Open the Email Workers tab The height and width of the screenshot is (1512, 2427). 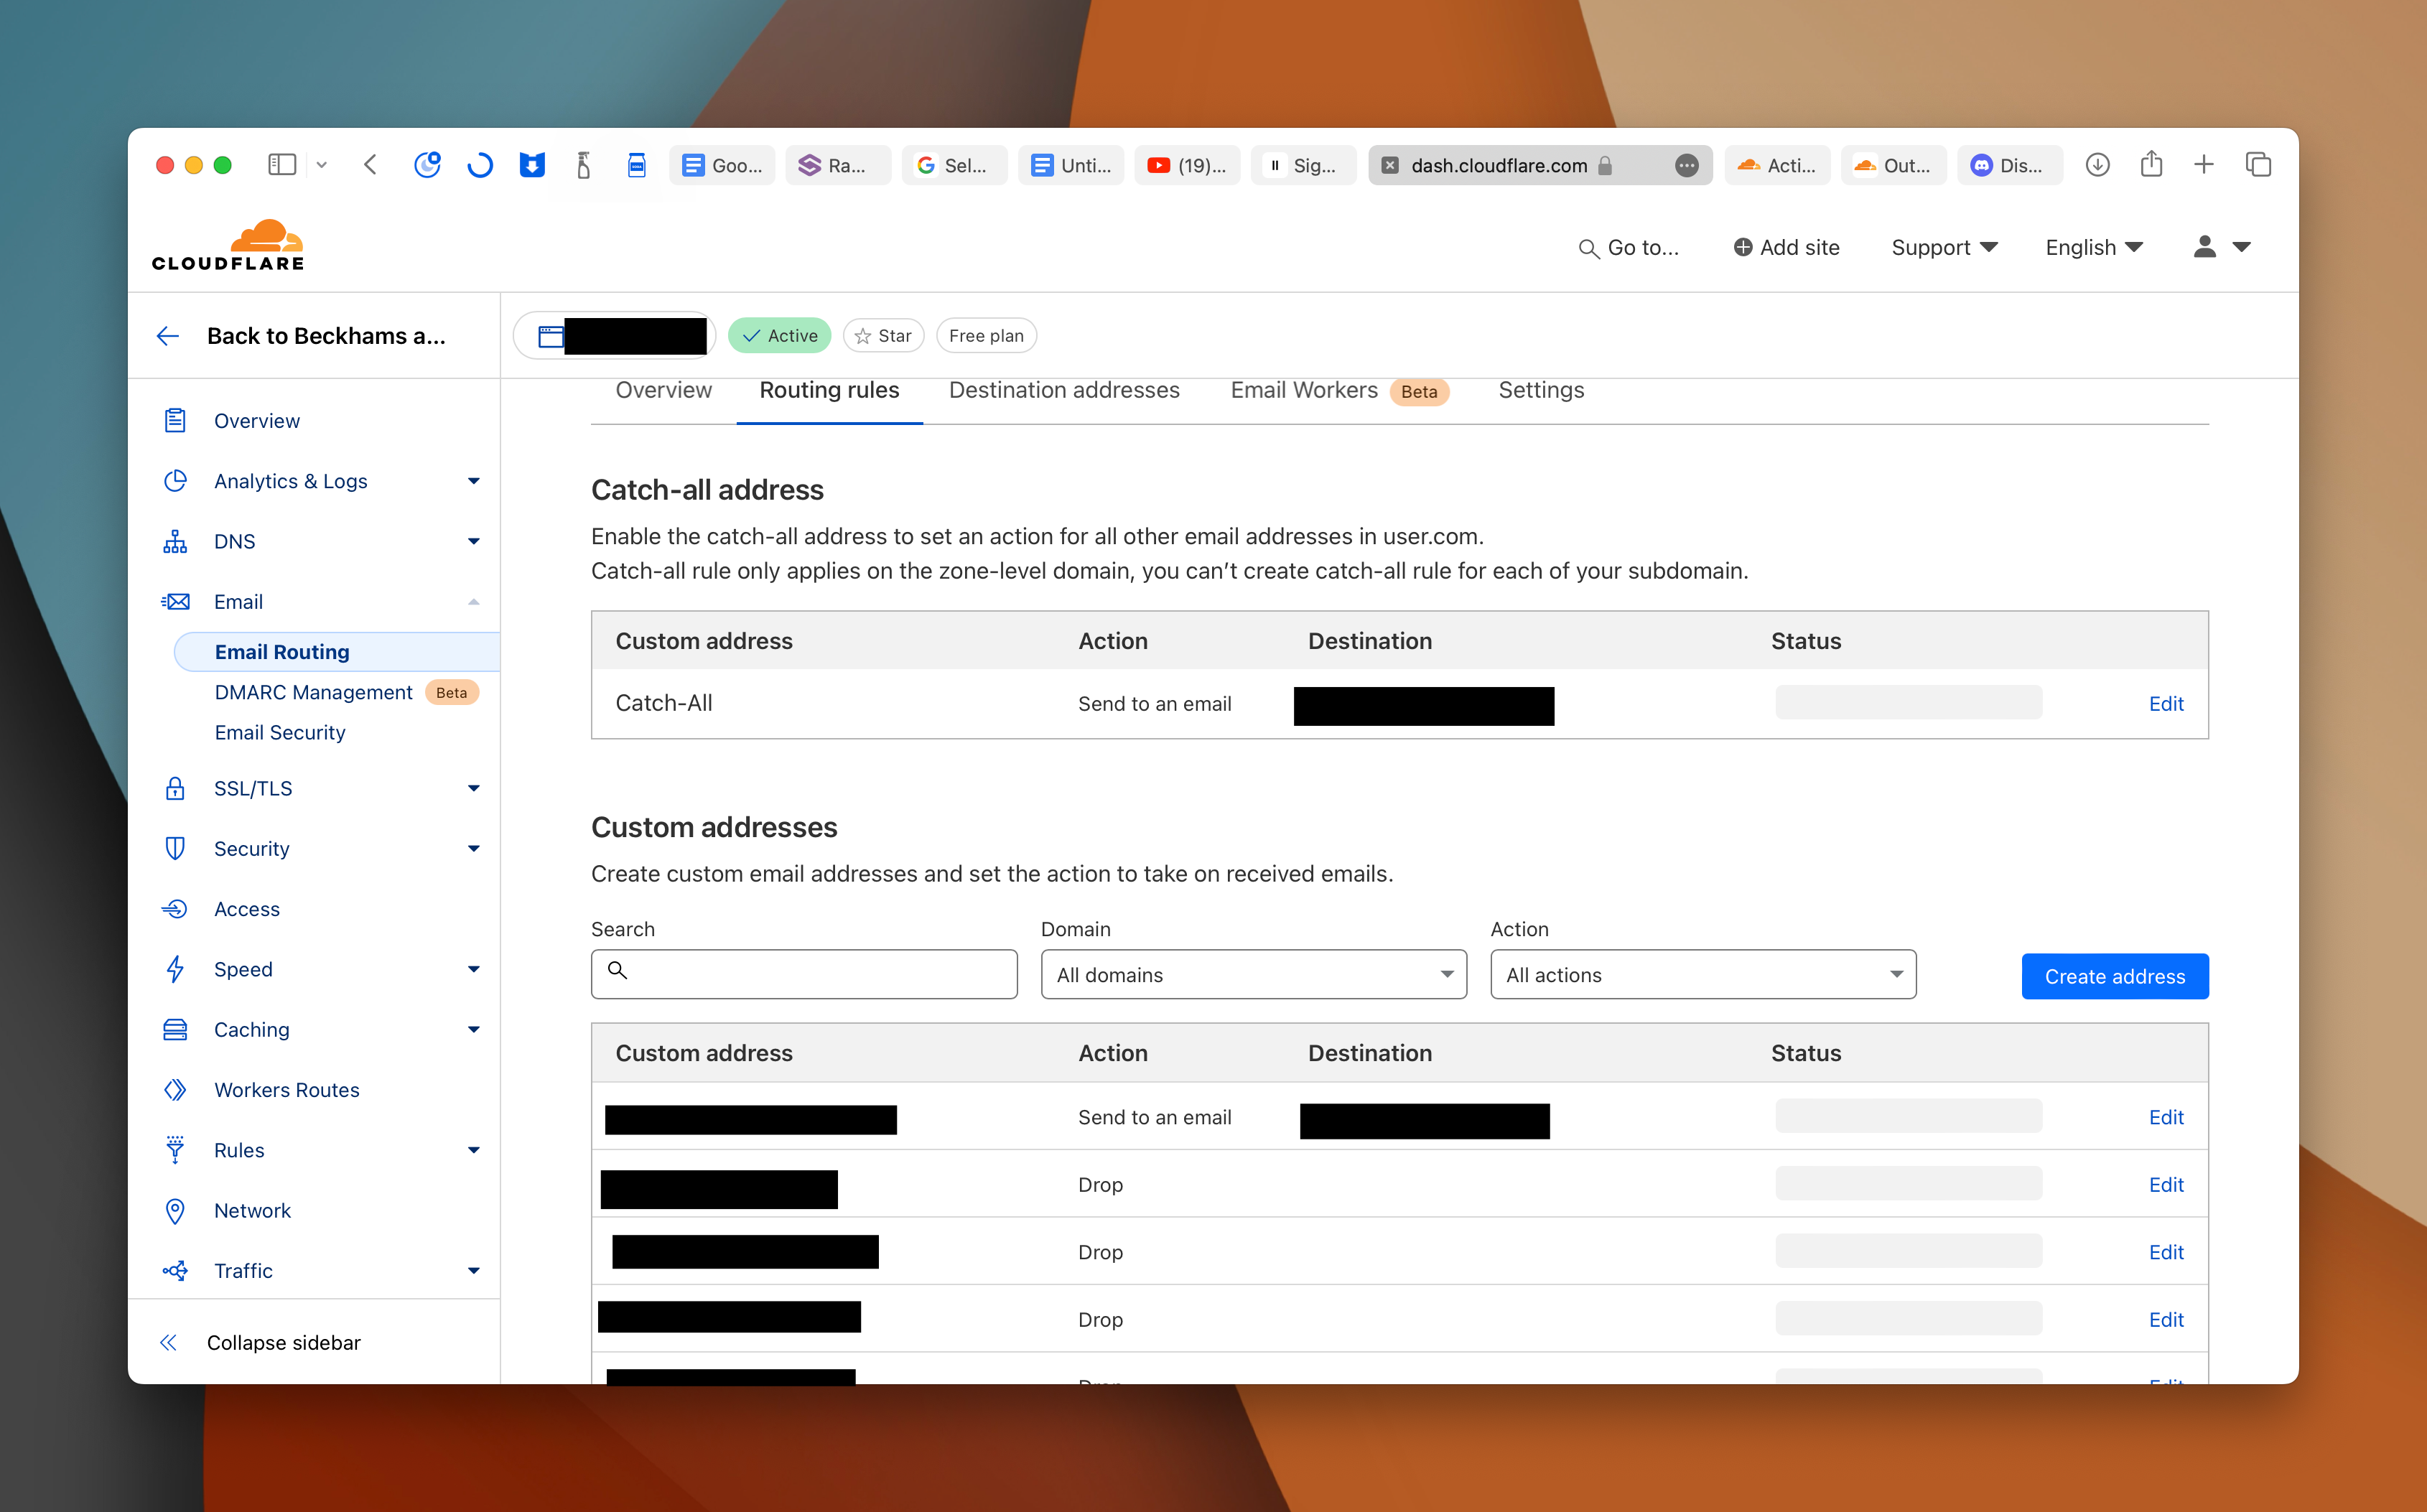1303,390
